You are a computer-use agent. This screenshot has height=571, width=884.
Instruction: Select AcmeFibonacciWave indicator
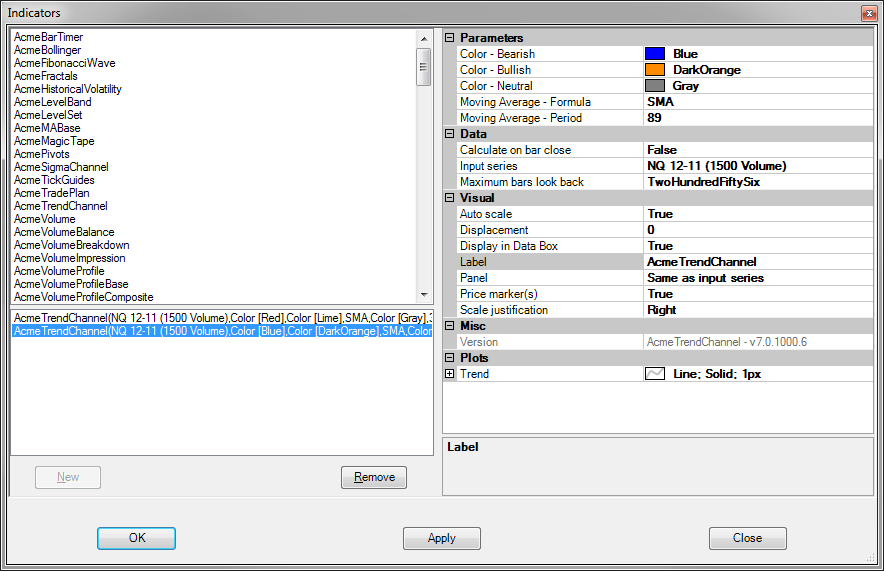point(65,63)
